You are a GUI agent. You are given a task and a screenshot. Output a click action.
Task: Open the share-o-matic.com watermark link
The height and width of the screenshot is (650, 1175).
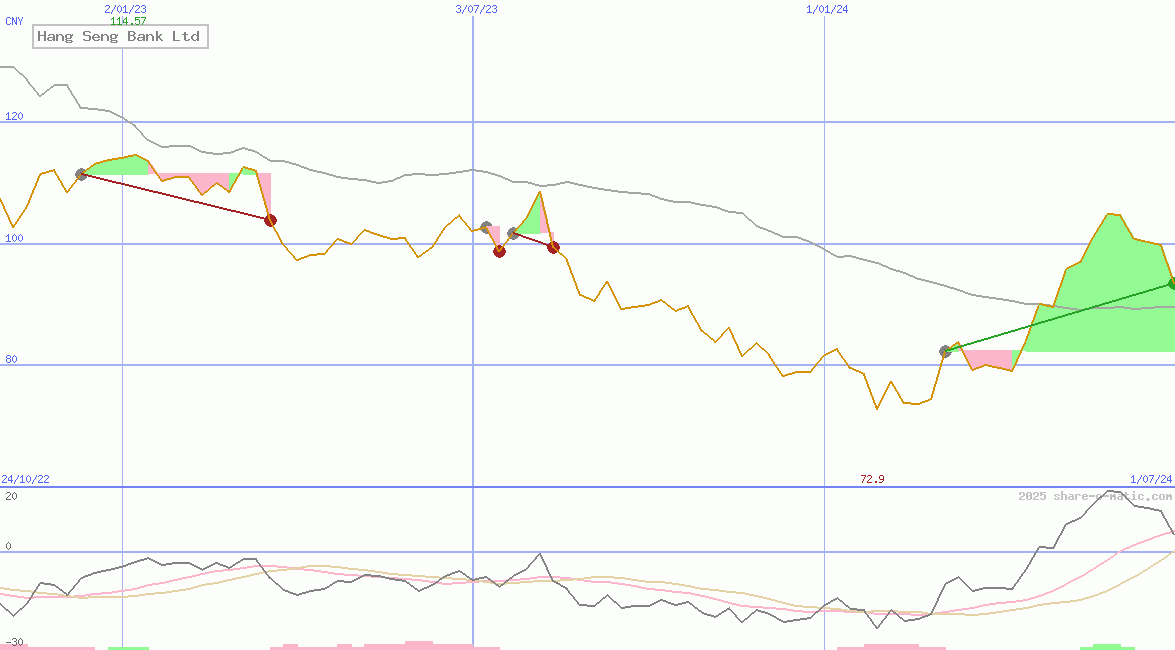(1095, 496)
